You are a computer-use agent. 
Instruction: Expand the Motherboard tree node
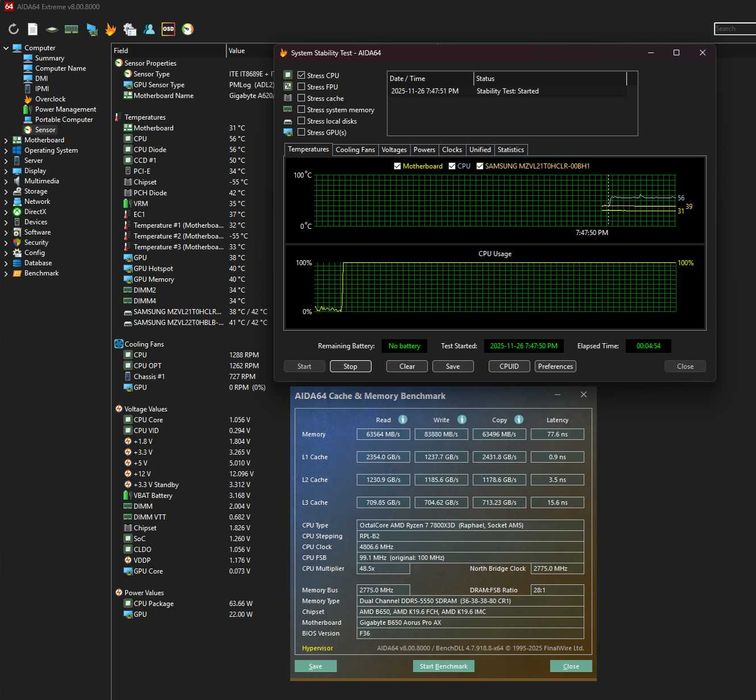coord(6,140)
